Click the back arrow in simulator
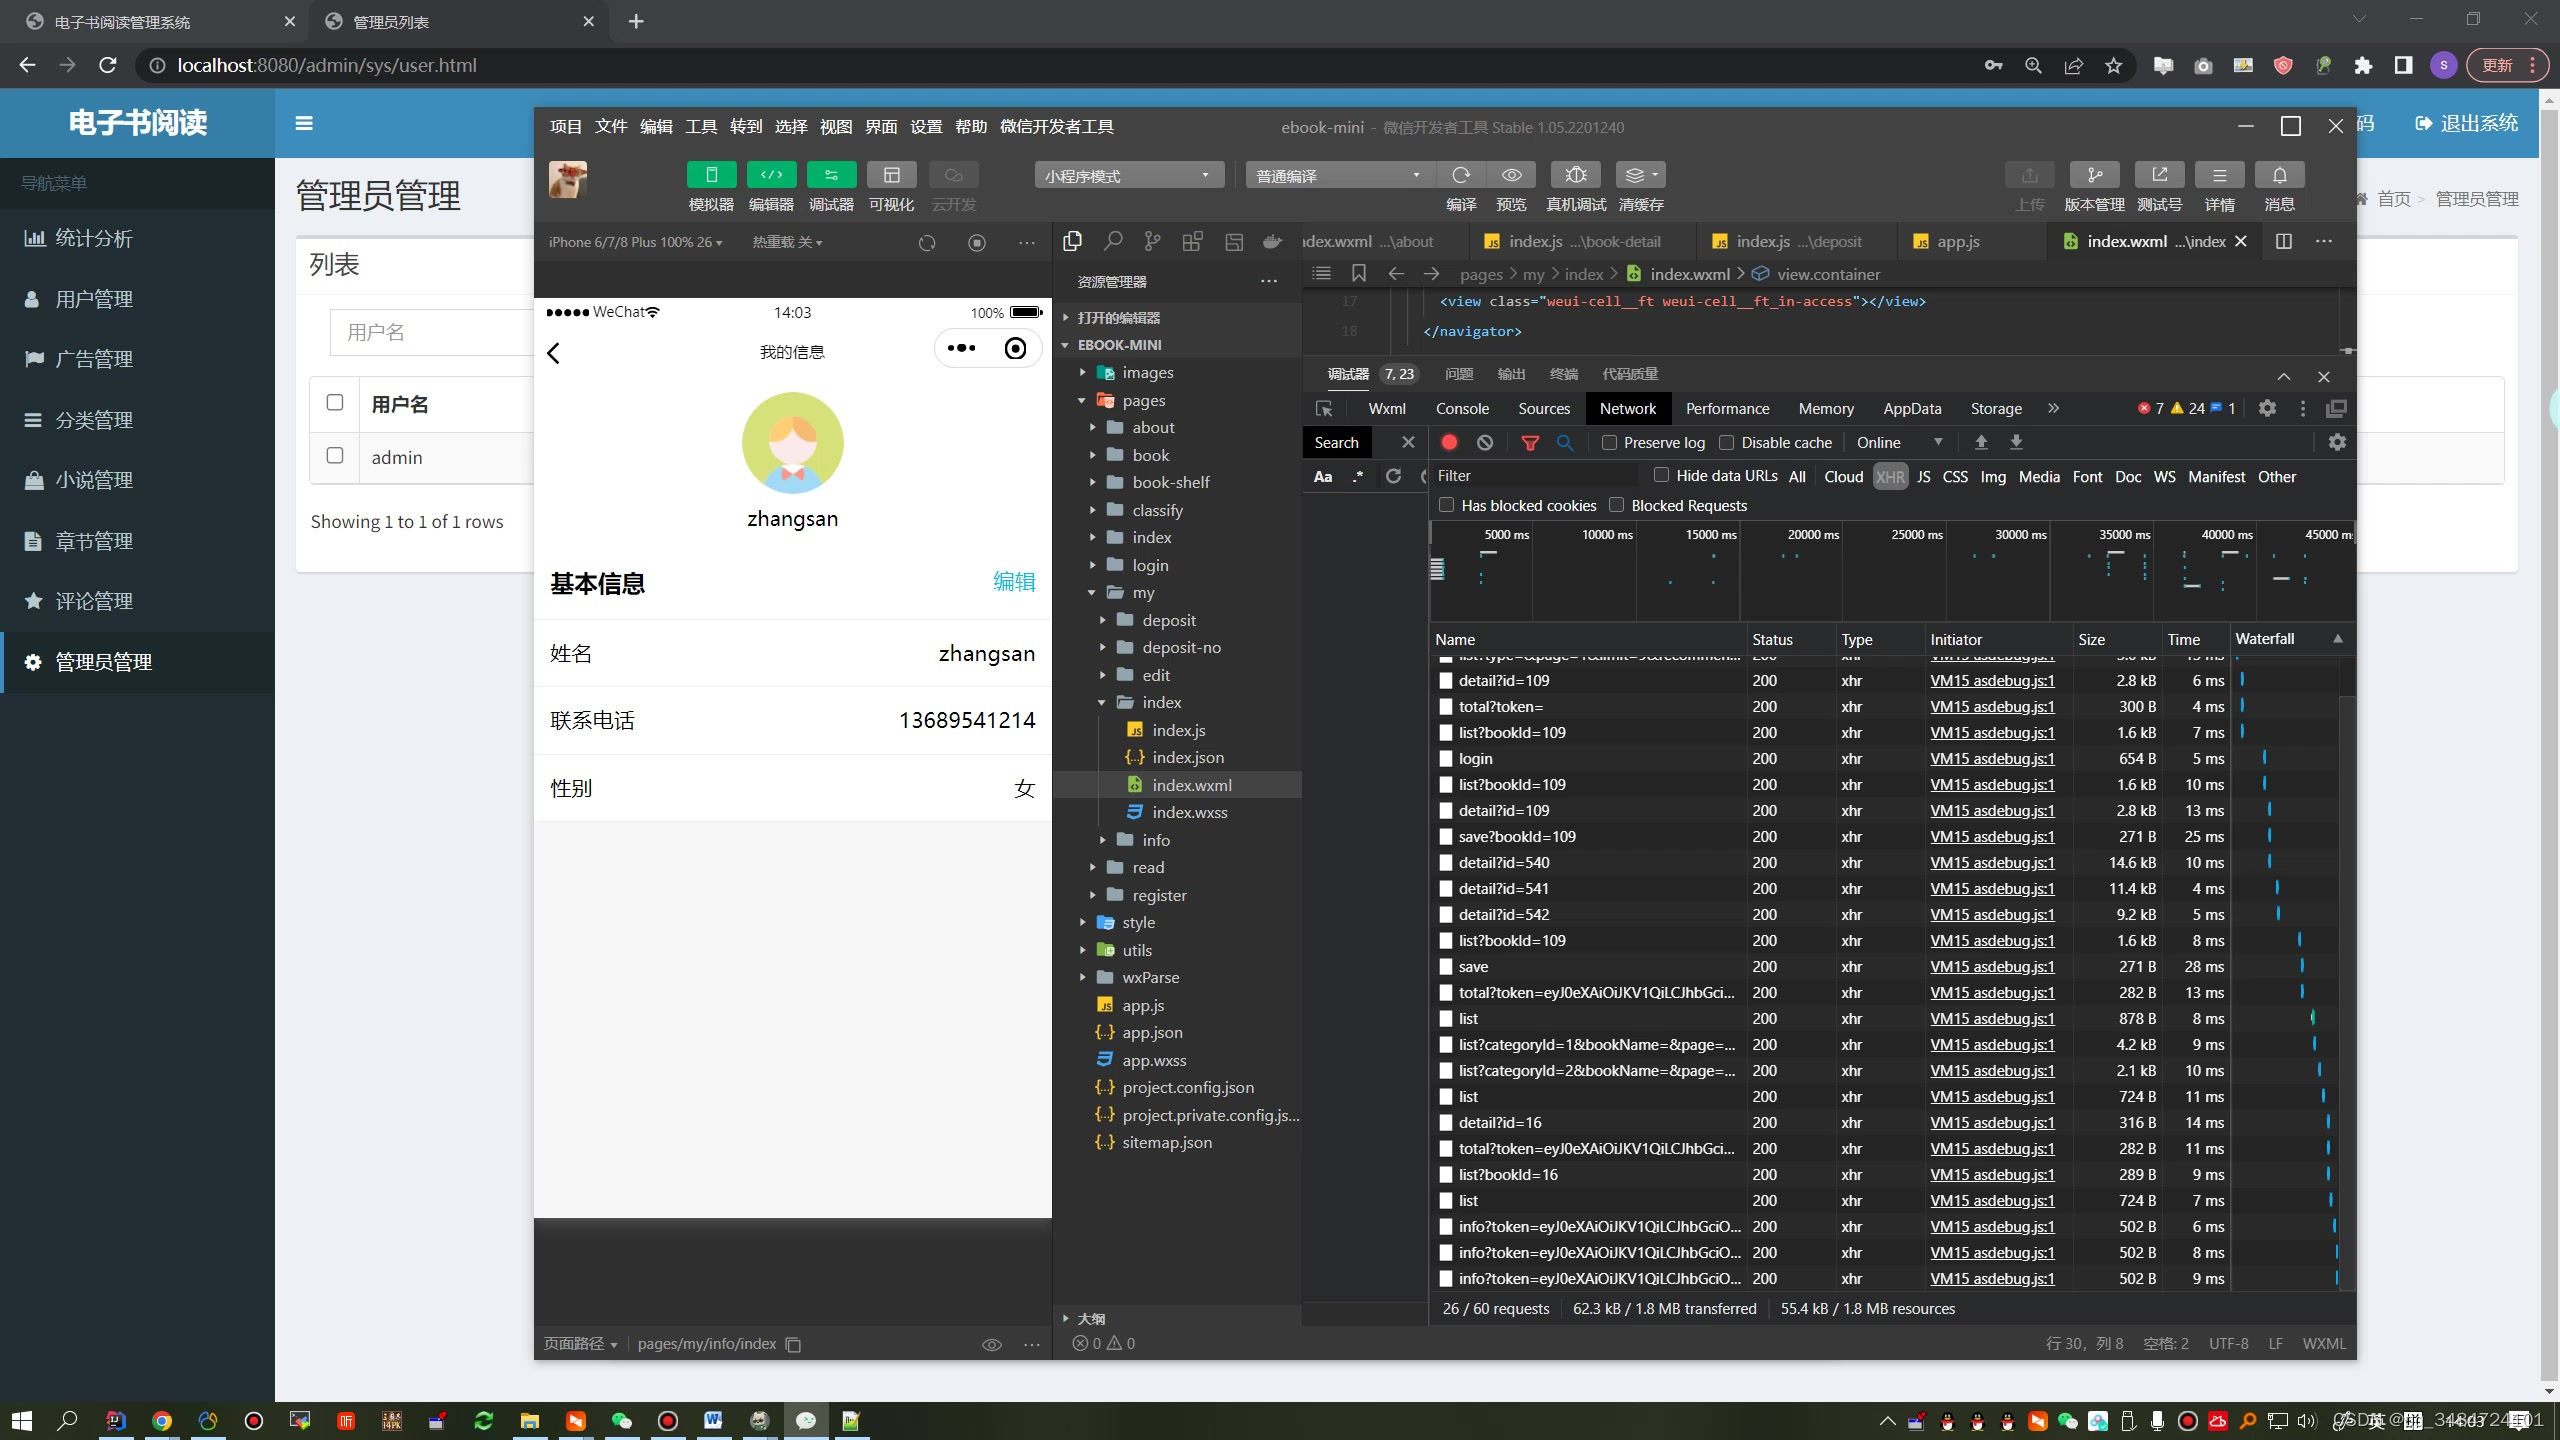The height and width of the screenshot is (1440, 2560). pyautogui.click(x=554, y=352)
